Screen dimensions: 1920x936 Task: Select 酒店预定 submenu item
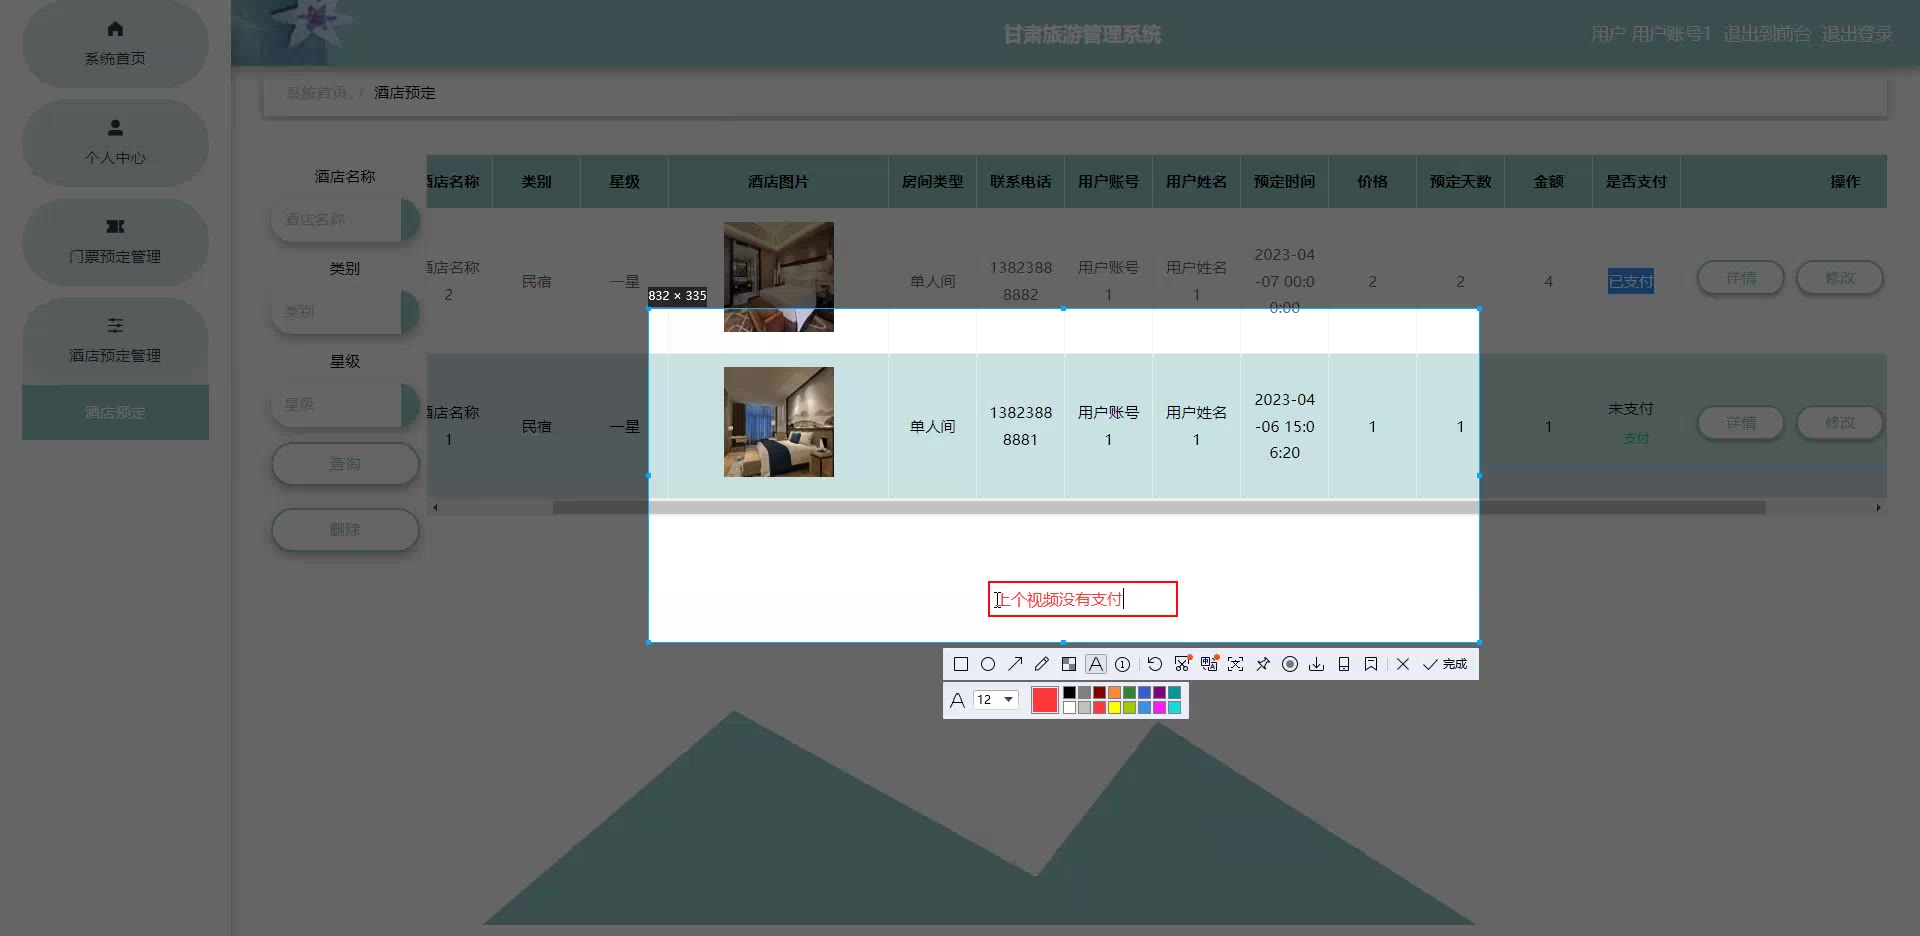click(x=115, y=412)
